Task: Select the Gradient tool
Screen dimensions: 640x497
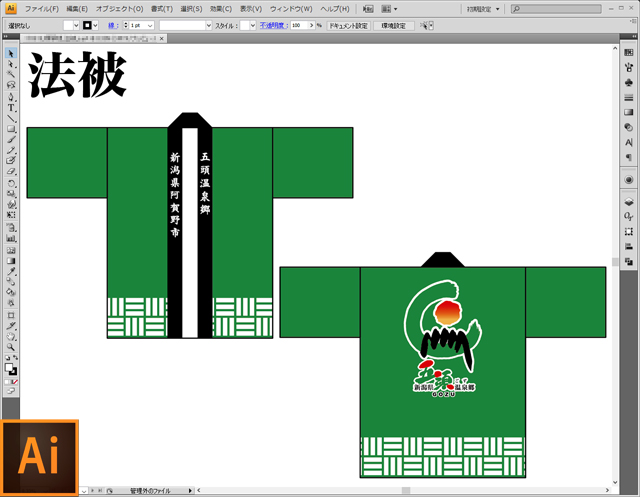Action: pyautogui.click(x=11, y=261)
